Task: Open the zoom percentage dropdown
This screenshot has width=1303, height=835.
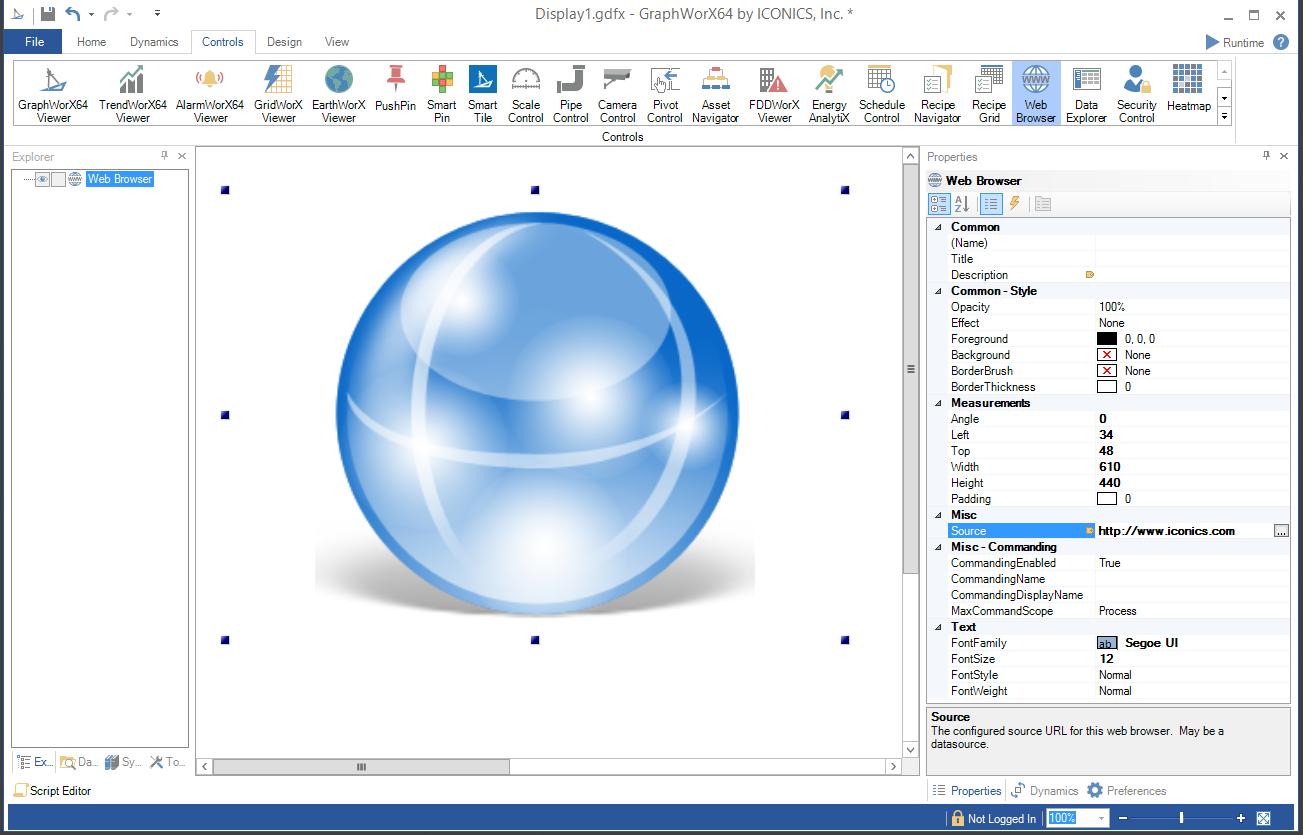Action: point(1102,818)
